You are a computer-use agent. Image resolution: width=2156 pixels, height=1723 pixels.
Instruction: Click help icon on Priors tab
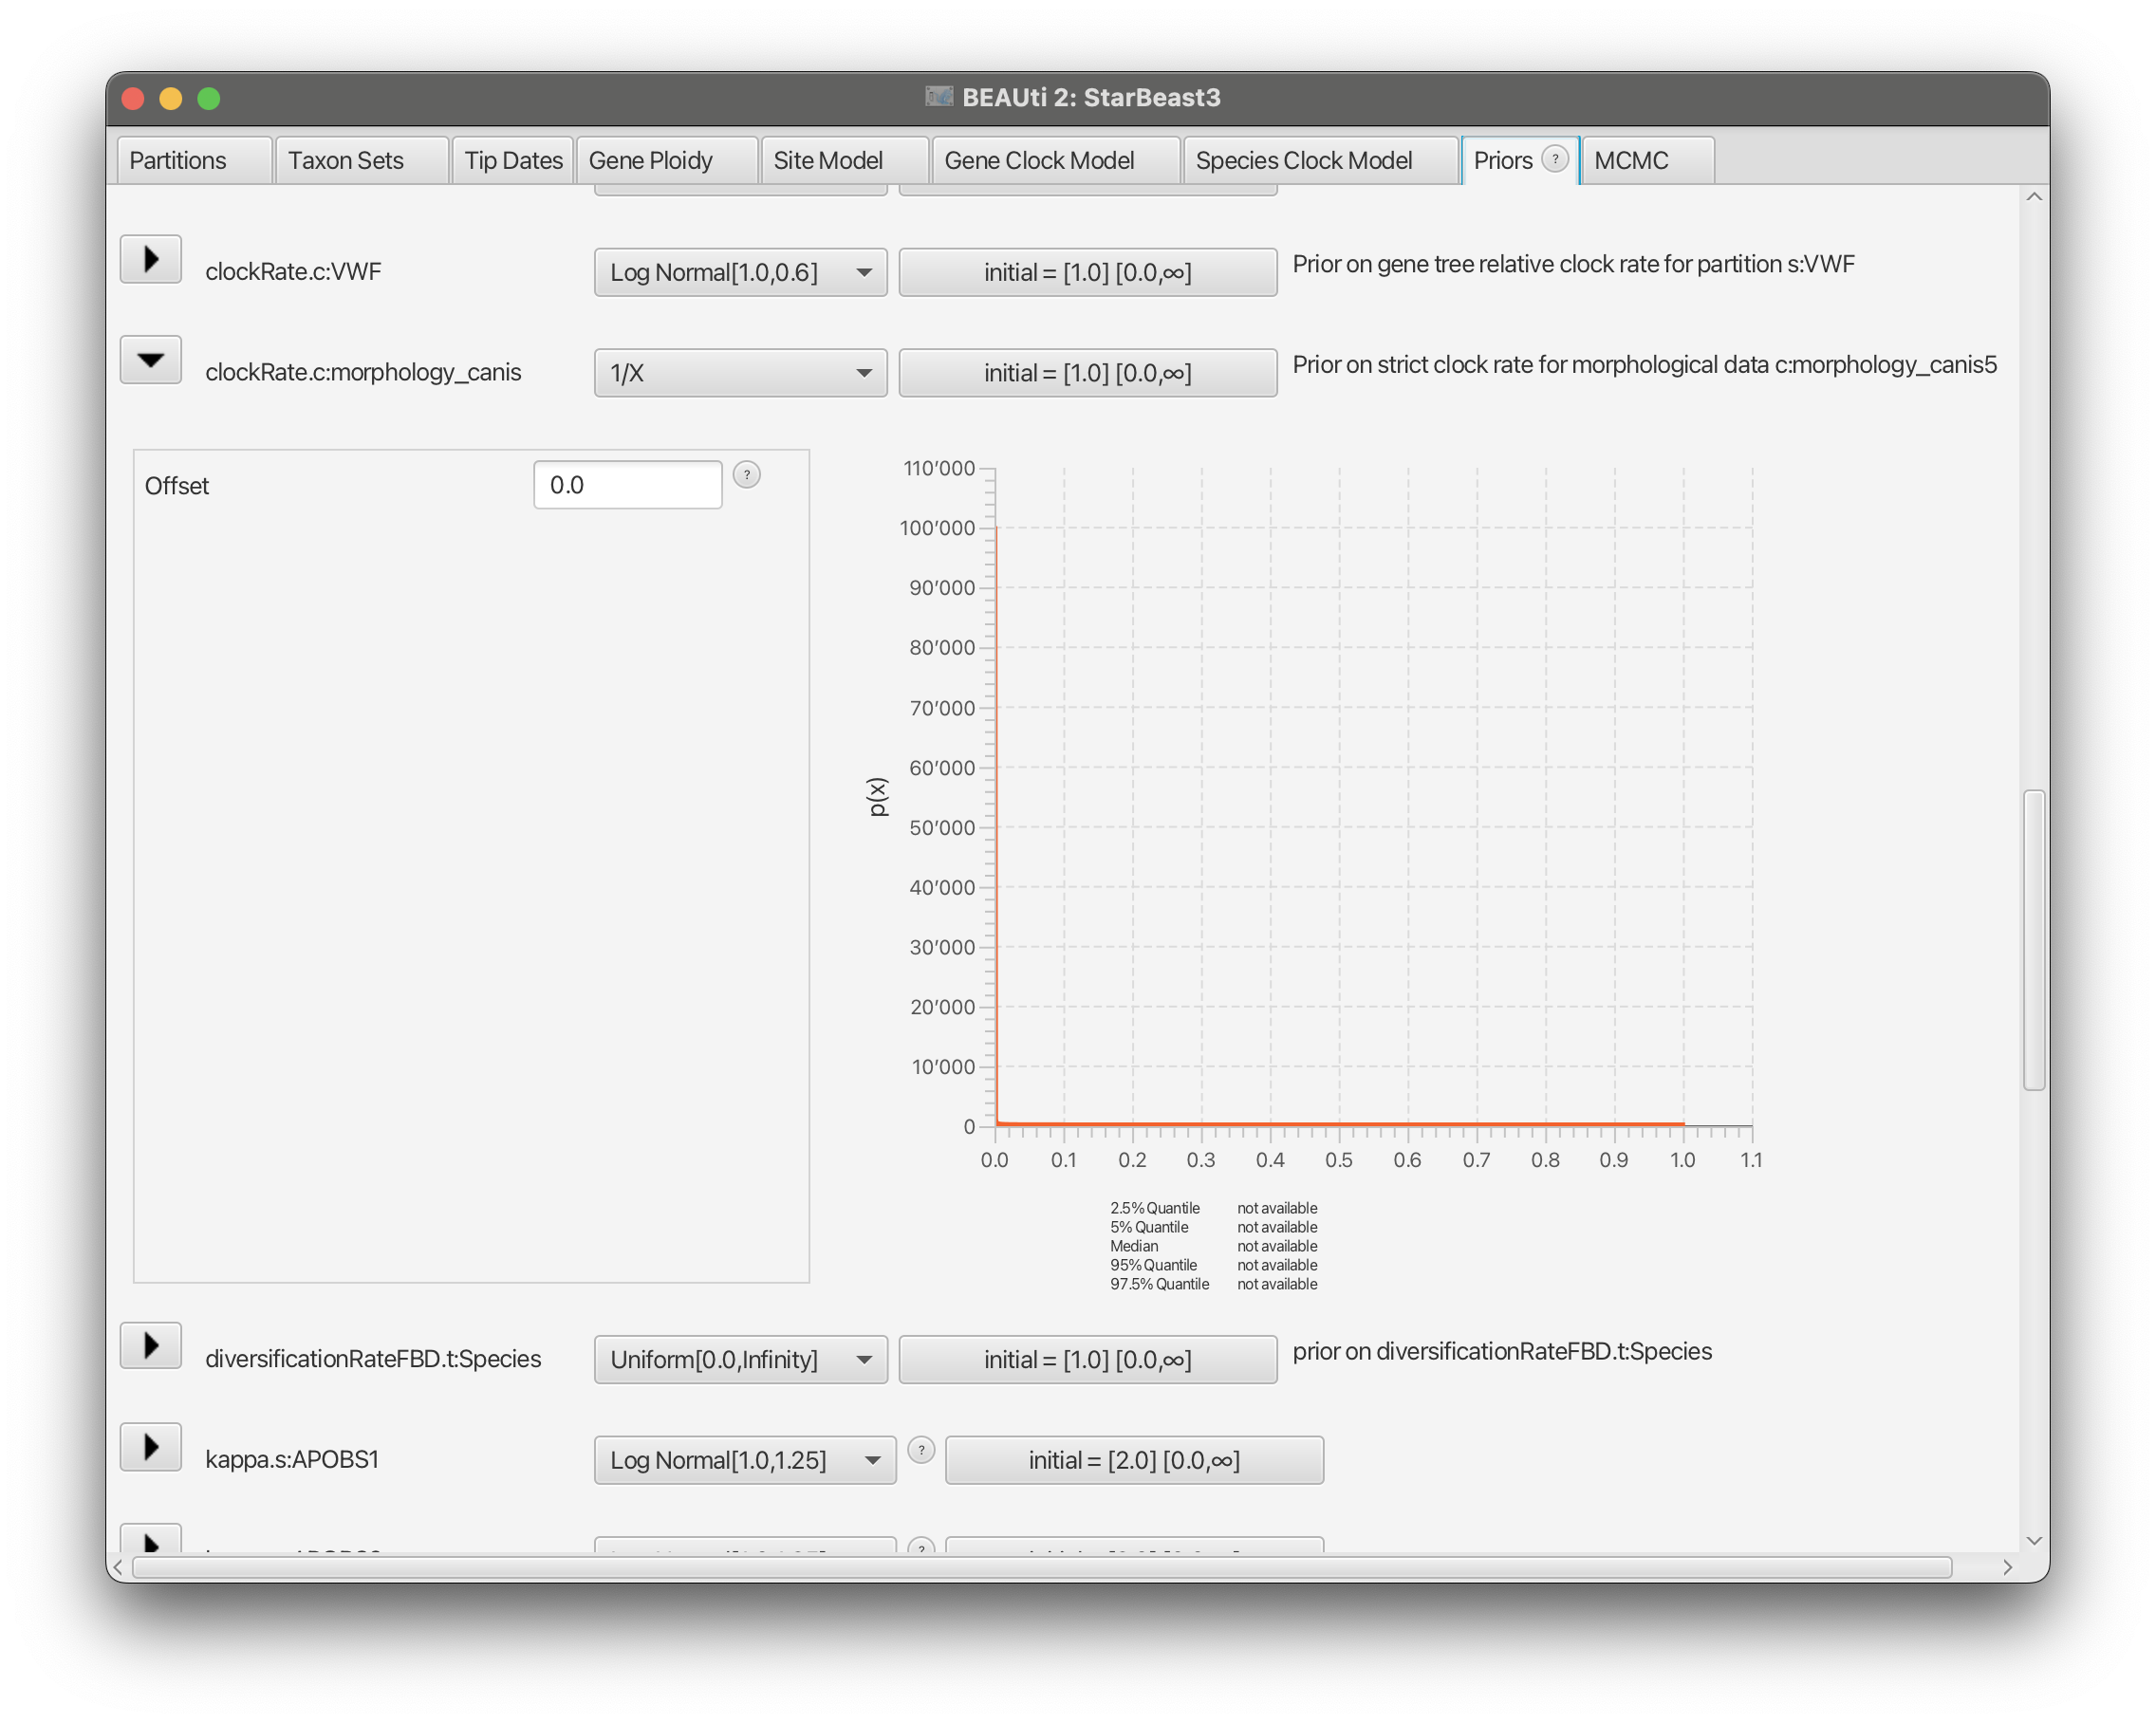(1554, 159)
